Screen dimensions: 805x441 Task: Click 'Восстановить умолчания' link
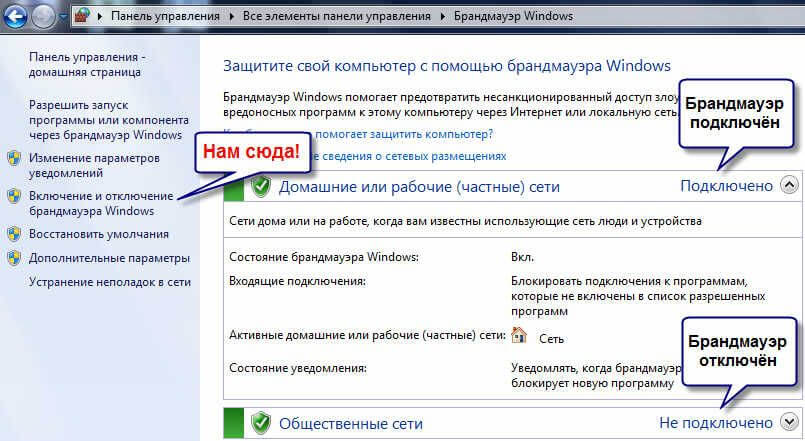[x=99, y=234]
